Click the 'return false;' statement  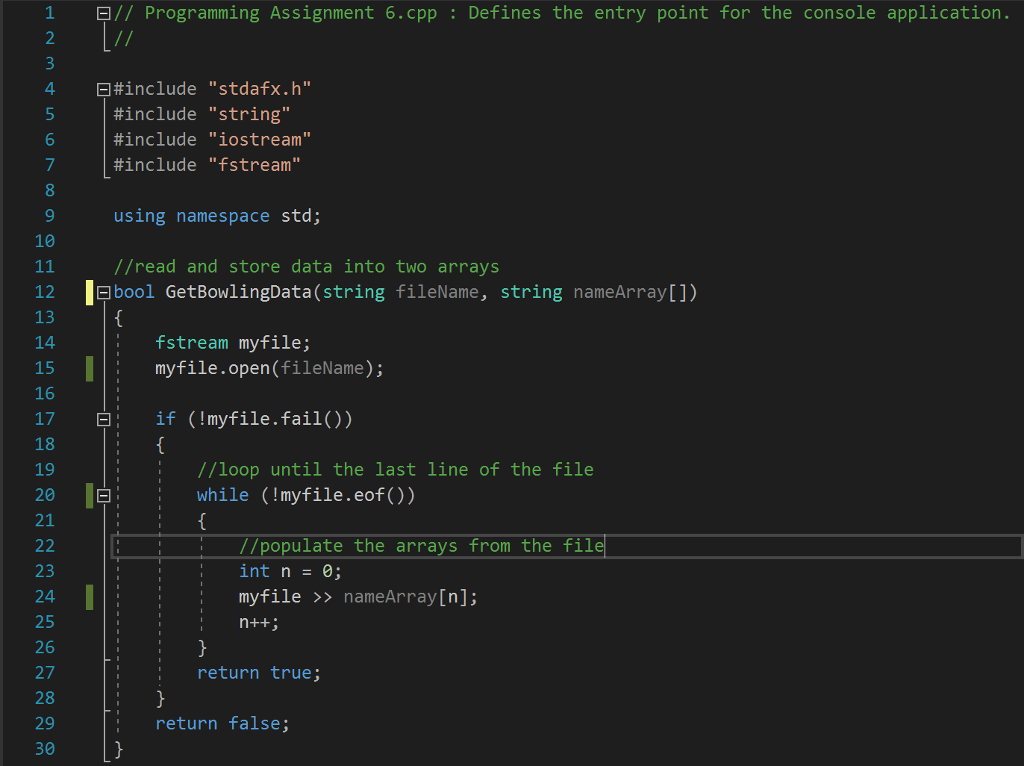[222, 722]
